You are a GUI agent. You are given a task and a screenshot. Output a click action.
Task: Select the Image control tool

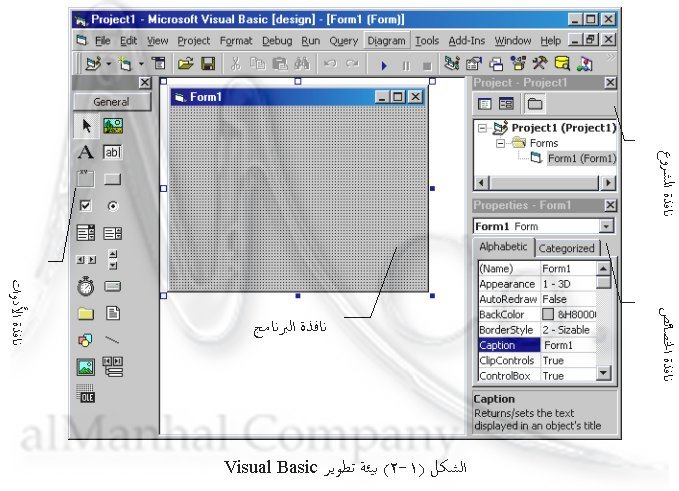pos(86,367)
